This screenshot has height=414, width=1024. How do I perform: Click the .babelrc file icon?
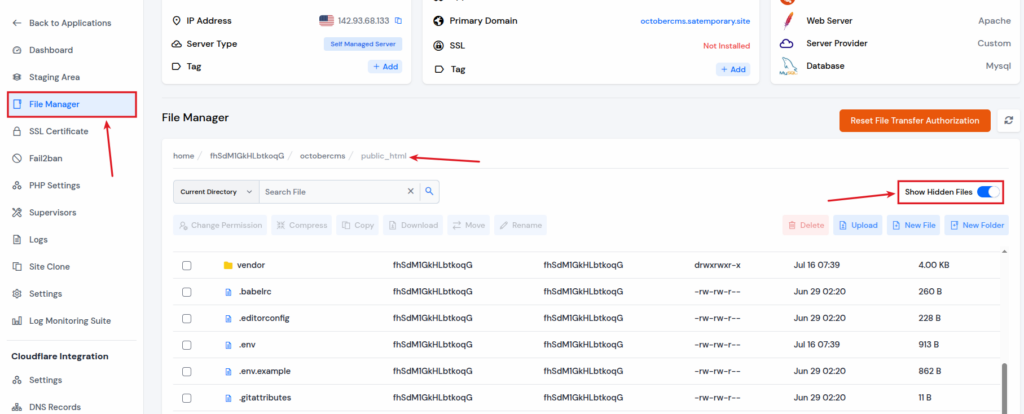pos(229,292)
